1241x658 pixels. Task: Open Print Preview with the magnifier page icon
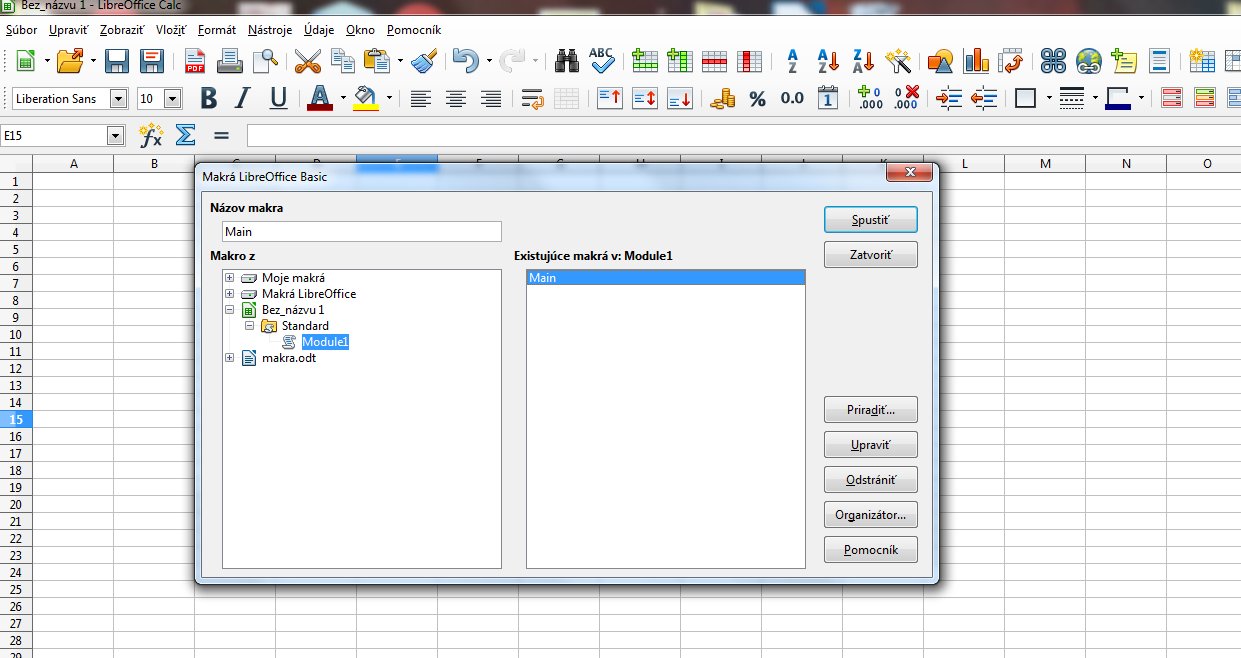click(264, 61)
